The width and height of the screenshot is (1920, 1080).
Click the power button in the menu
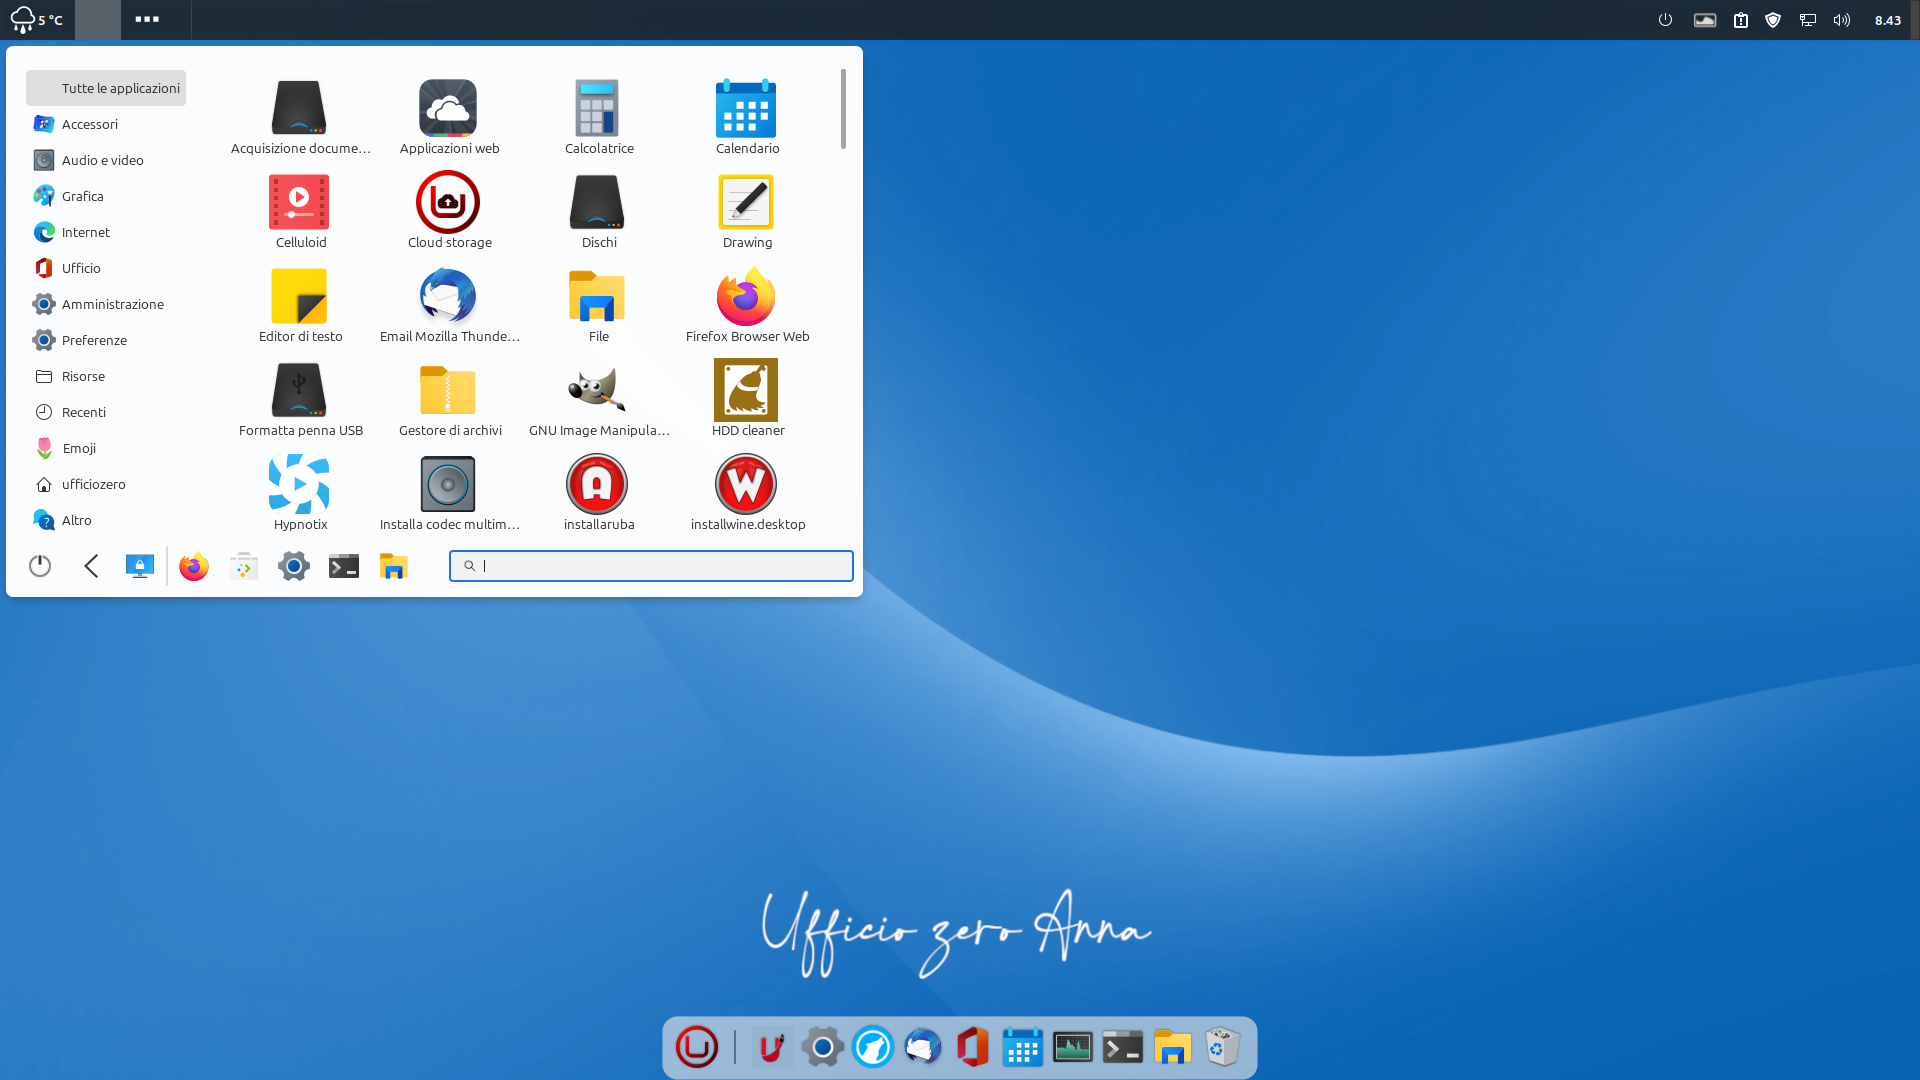[x=40, y=566]
